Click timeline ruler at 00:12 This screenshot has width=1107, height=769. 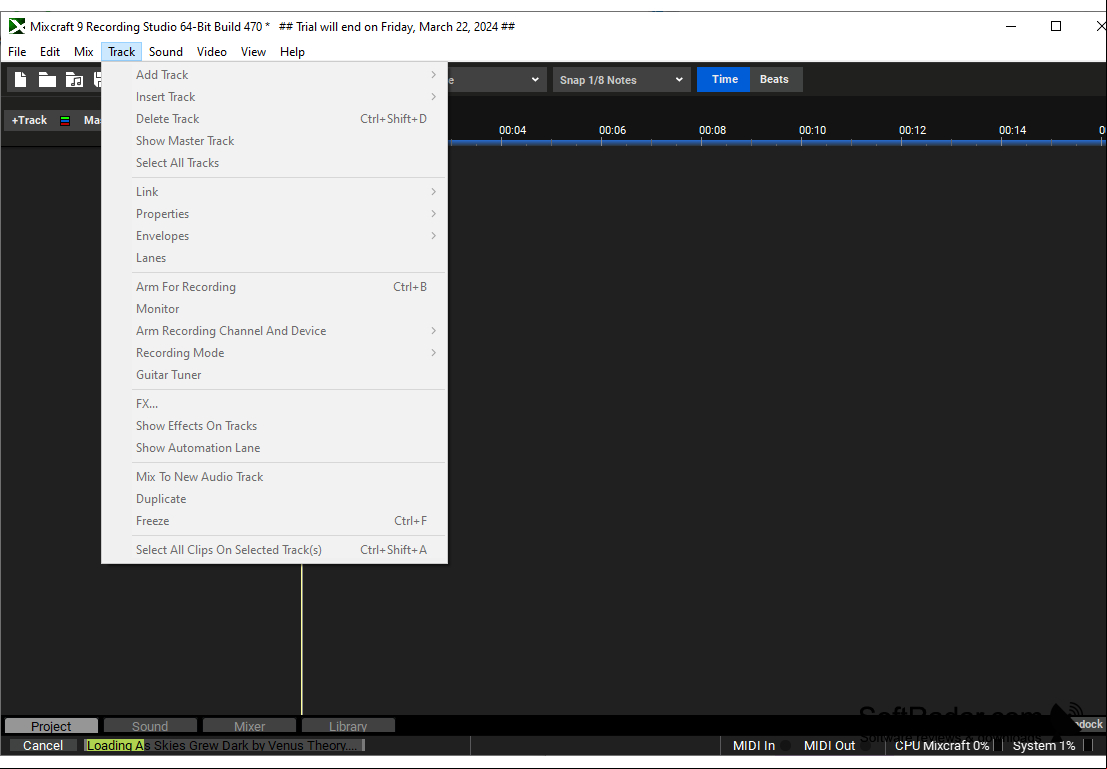coord(912,131)
